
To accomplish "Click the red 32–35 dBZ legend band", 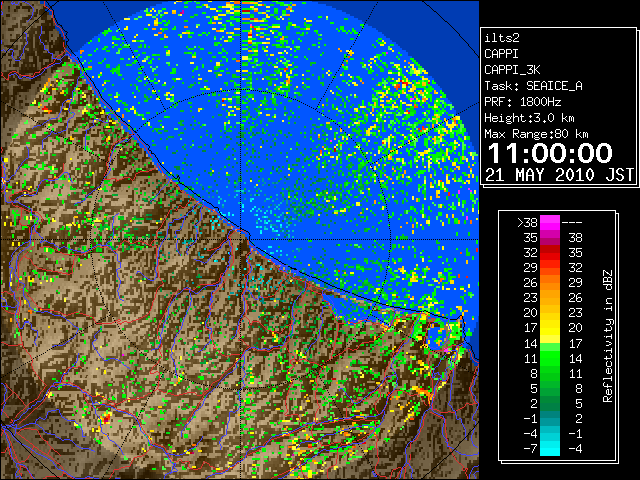I will 550,253.
